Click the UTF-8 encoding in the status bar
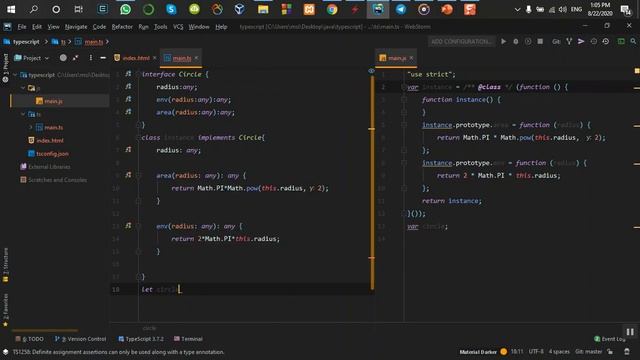The width and height of the screenshot is (640, 360). pyautogui.click(x=536, y=351)
